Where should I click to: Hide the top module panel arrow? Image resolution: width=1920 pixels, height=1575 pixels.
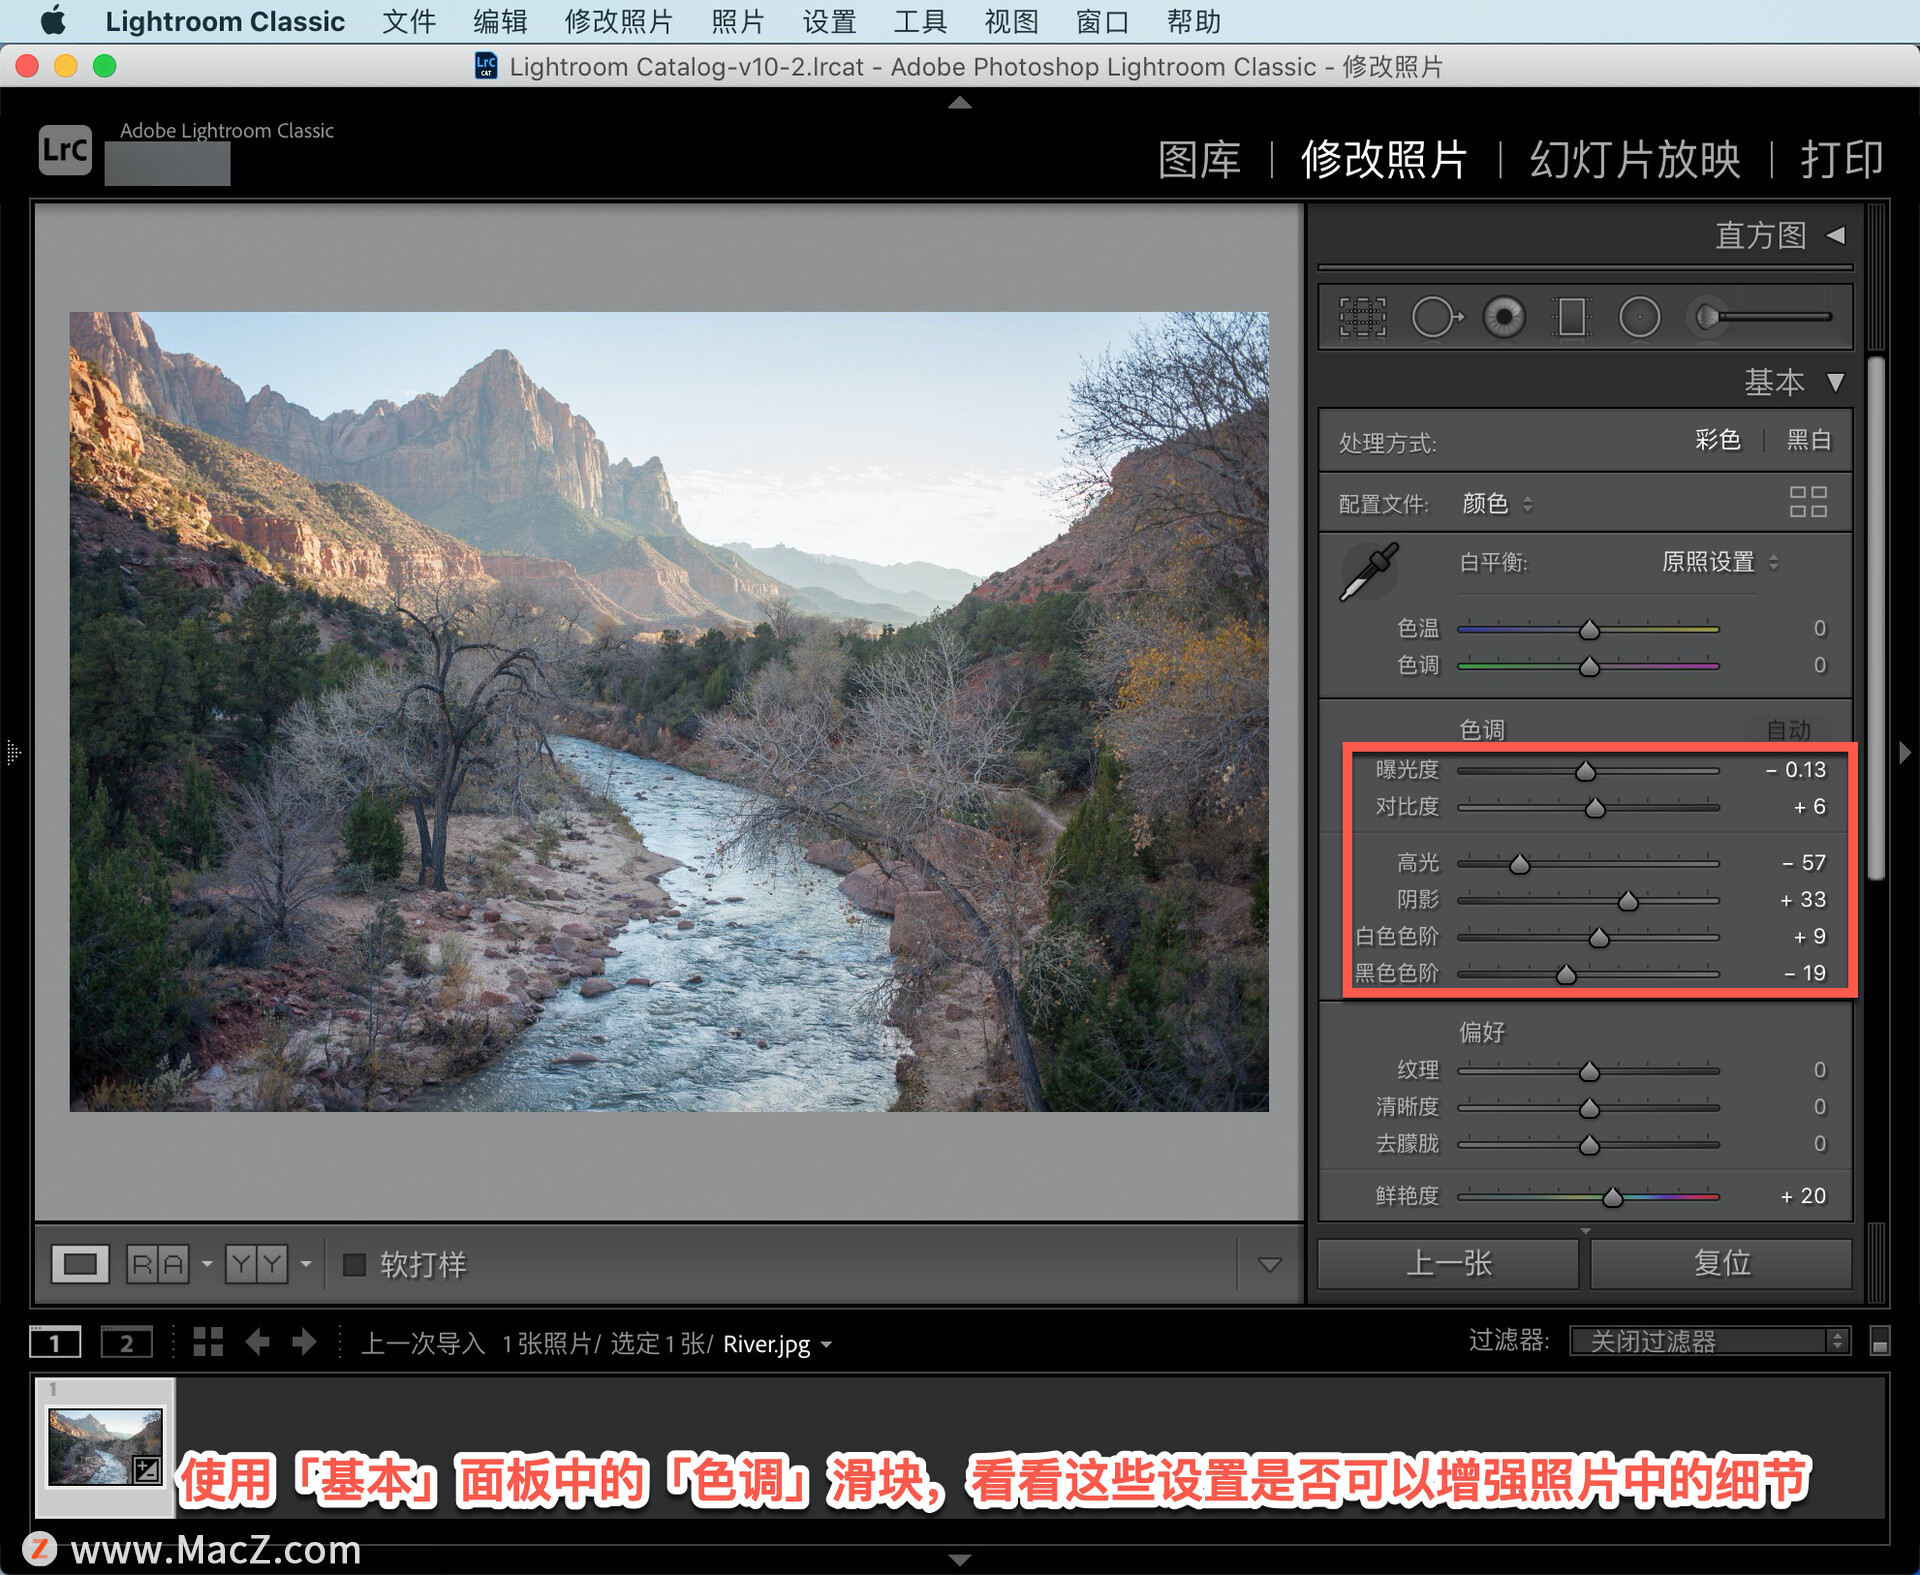point(960,102)
